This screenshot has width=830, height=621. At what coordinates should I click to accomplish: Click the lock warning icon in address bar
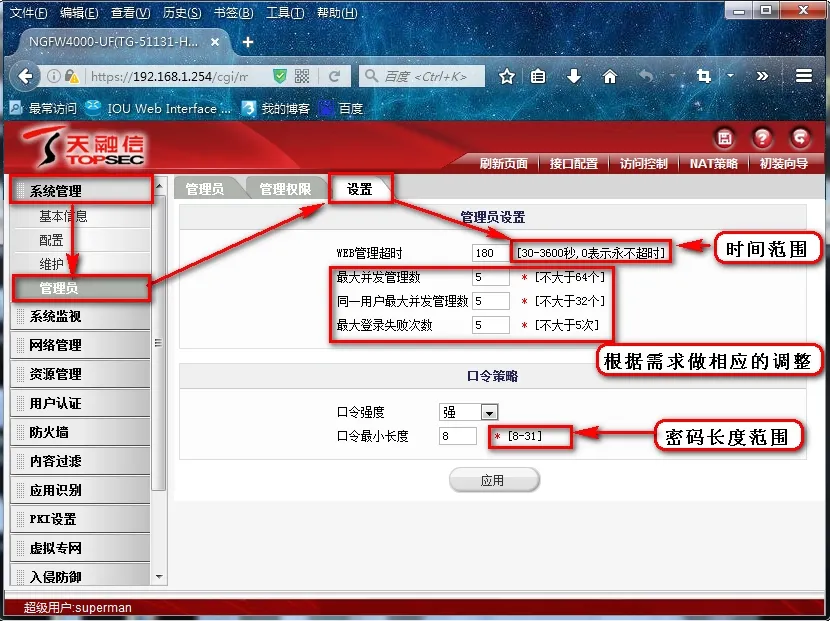(x=72, y=77)
